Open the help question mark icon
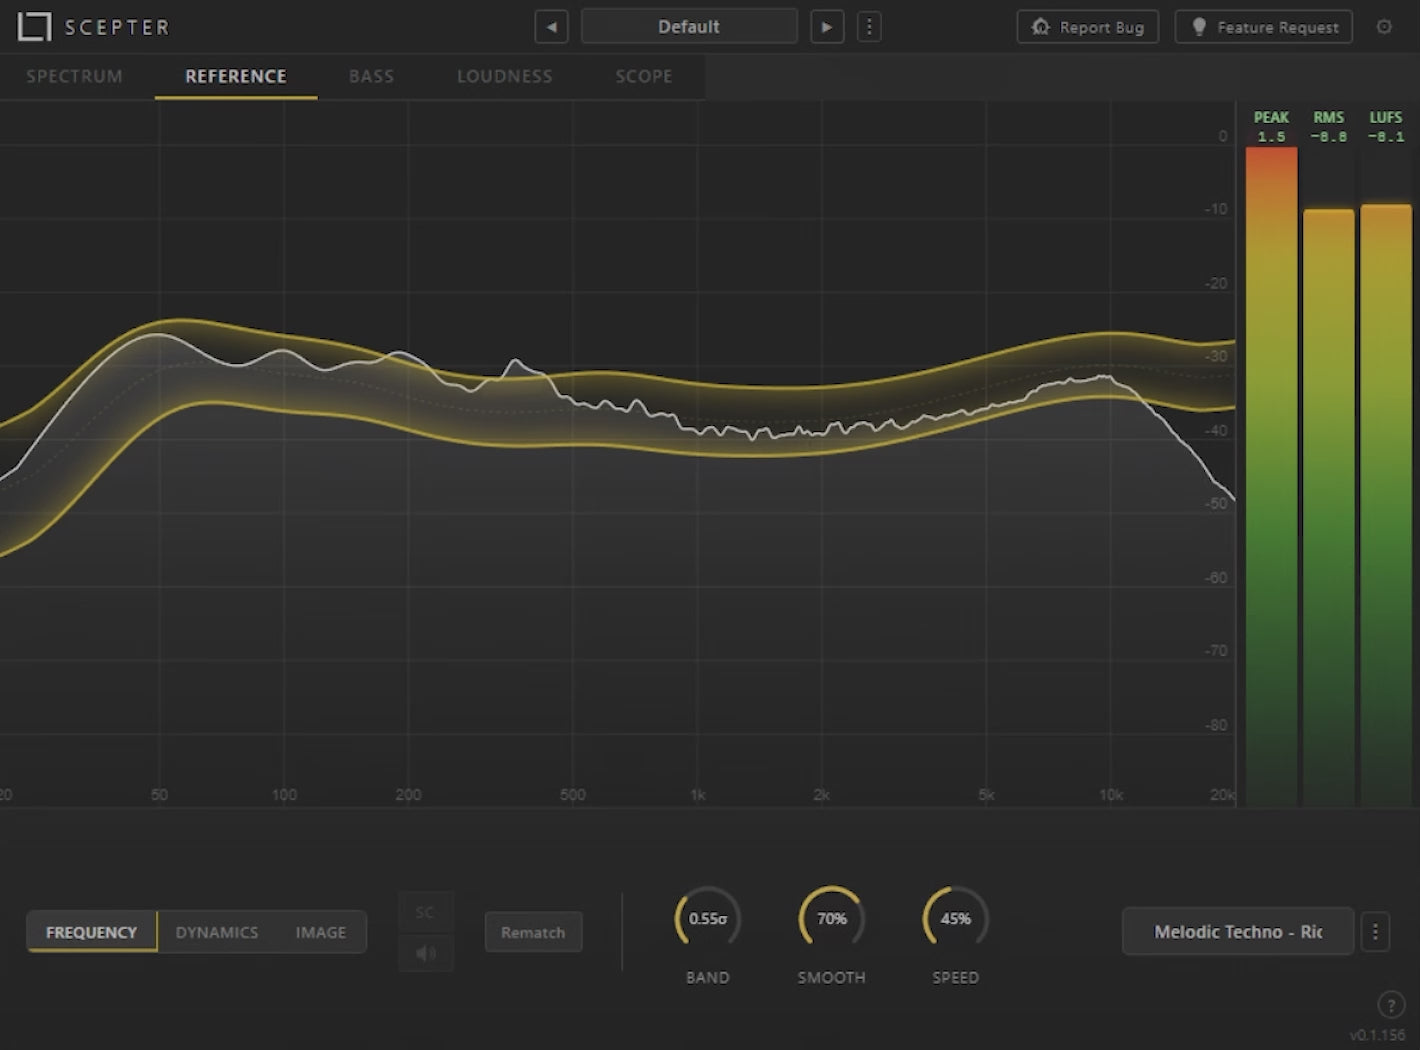The height and width of the screenshot is (1050, 1420). pos(1390,1005)
